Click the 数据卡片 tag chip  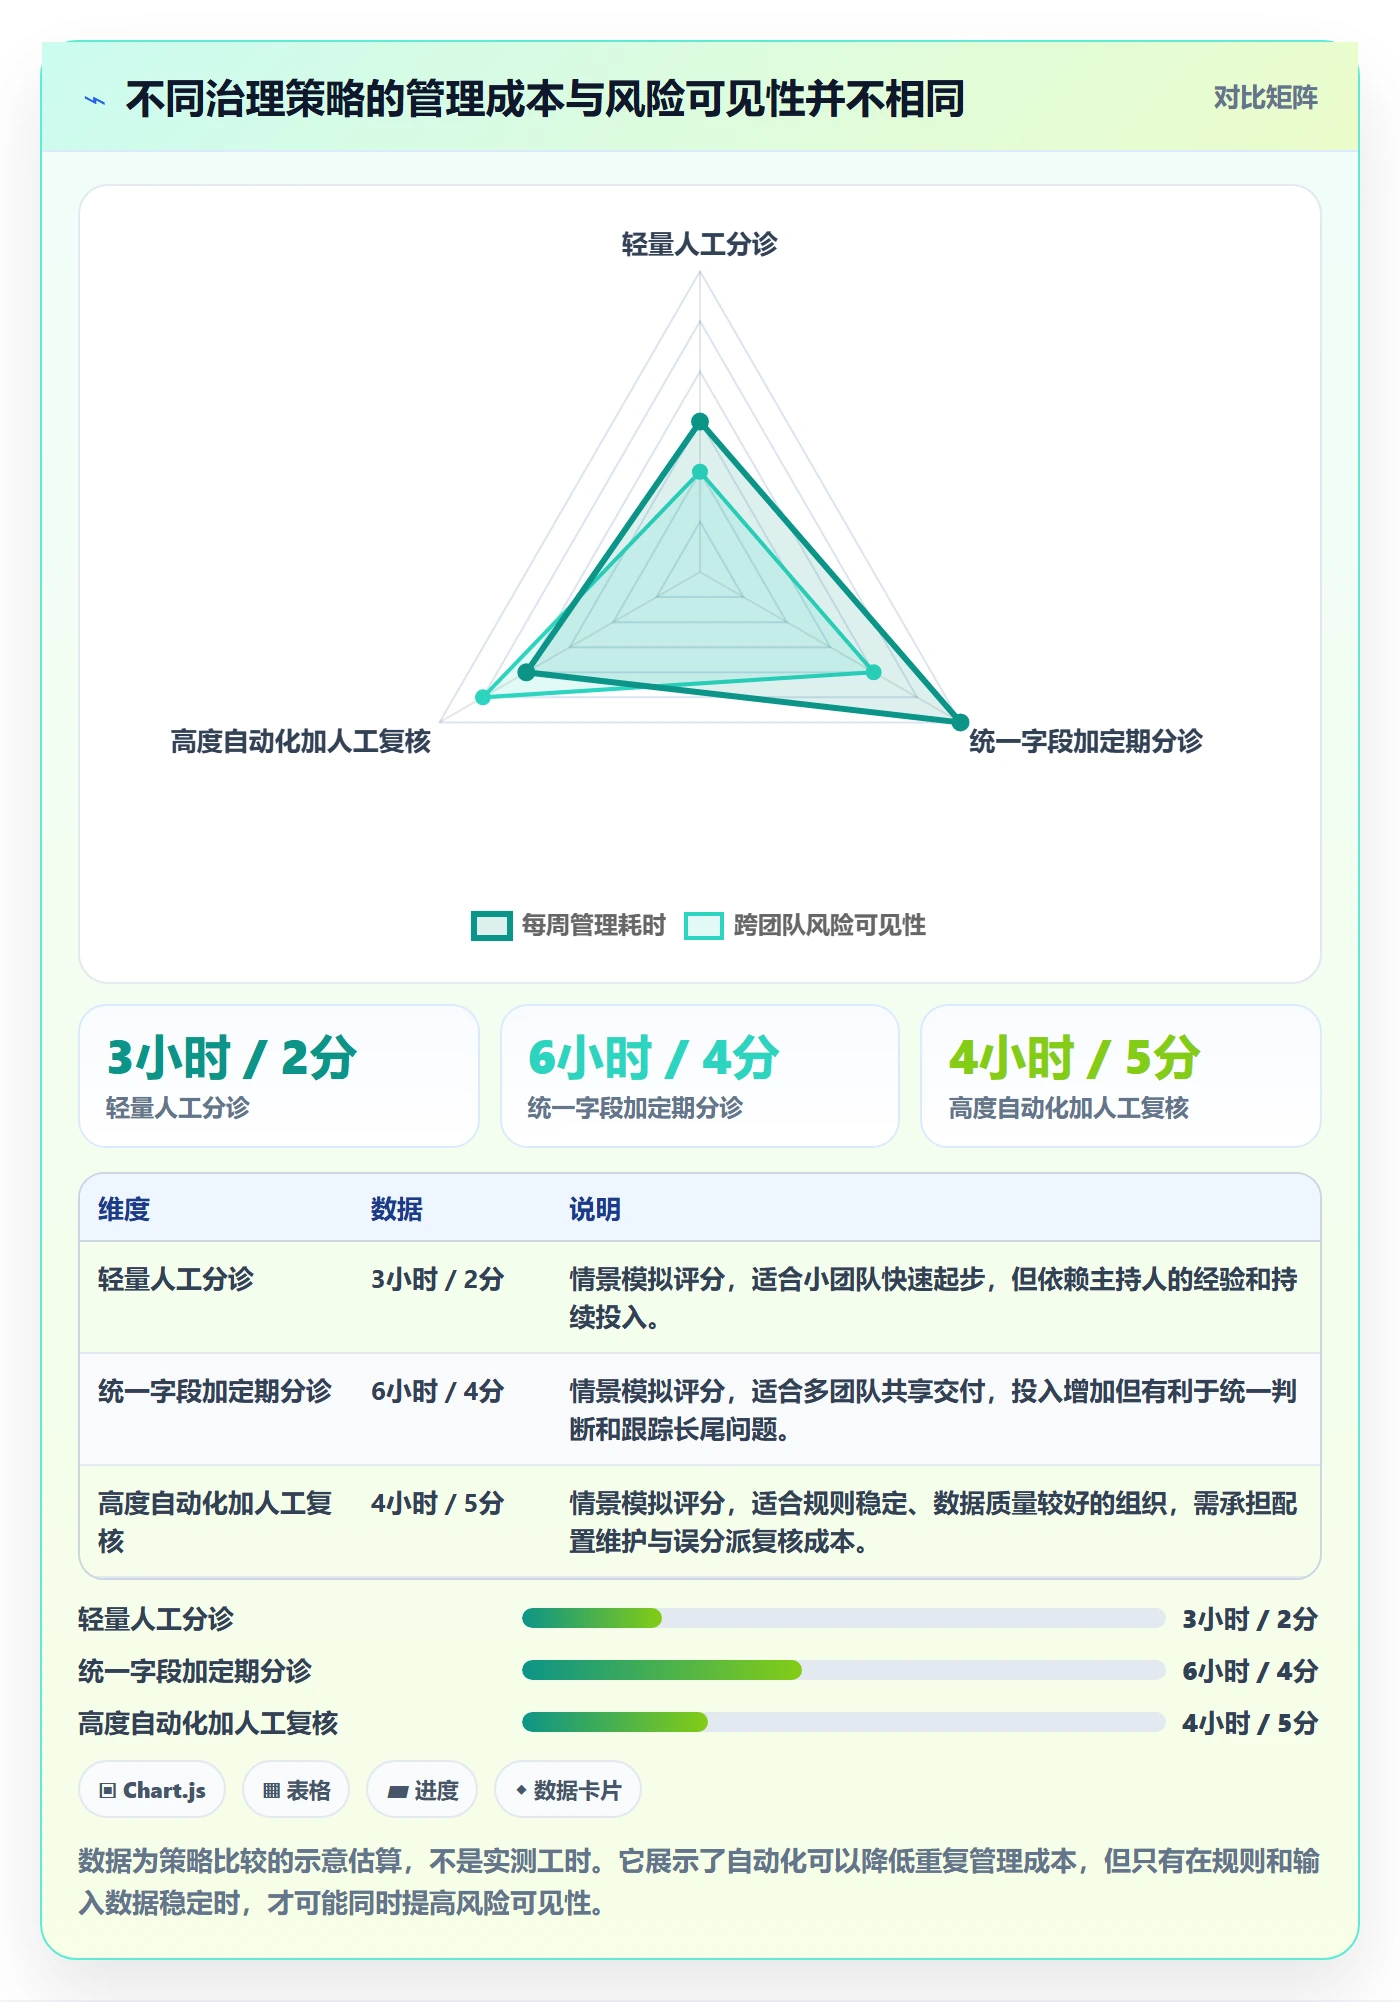(568, 1790)
